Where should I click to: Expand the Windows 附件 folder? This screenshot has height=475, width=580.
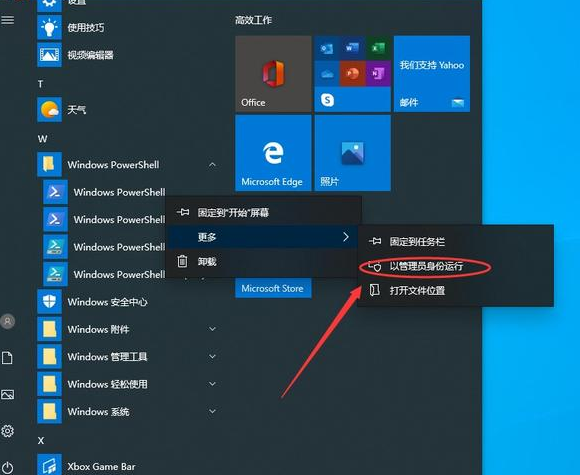212,329
